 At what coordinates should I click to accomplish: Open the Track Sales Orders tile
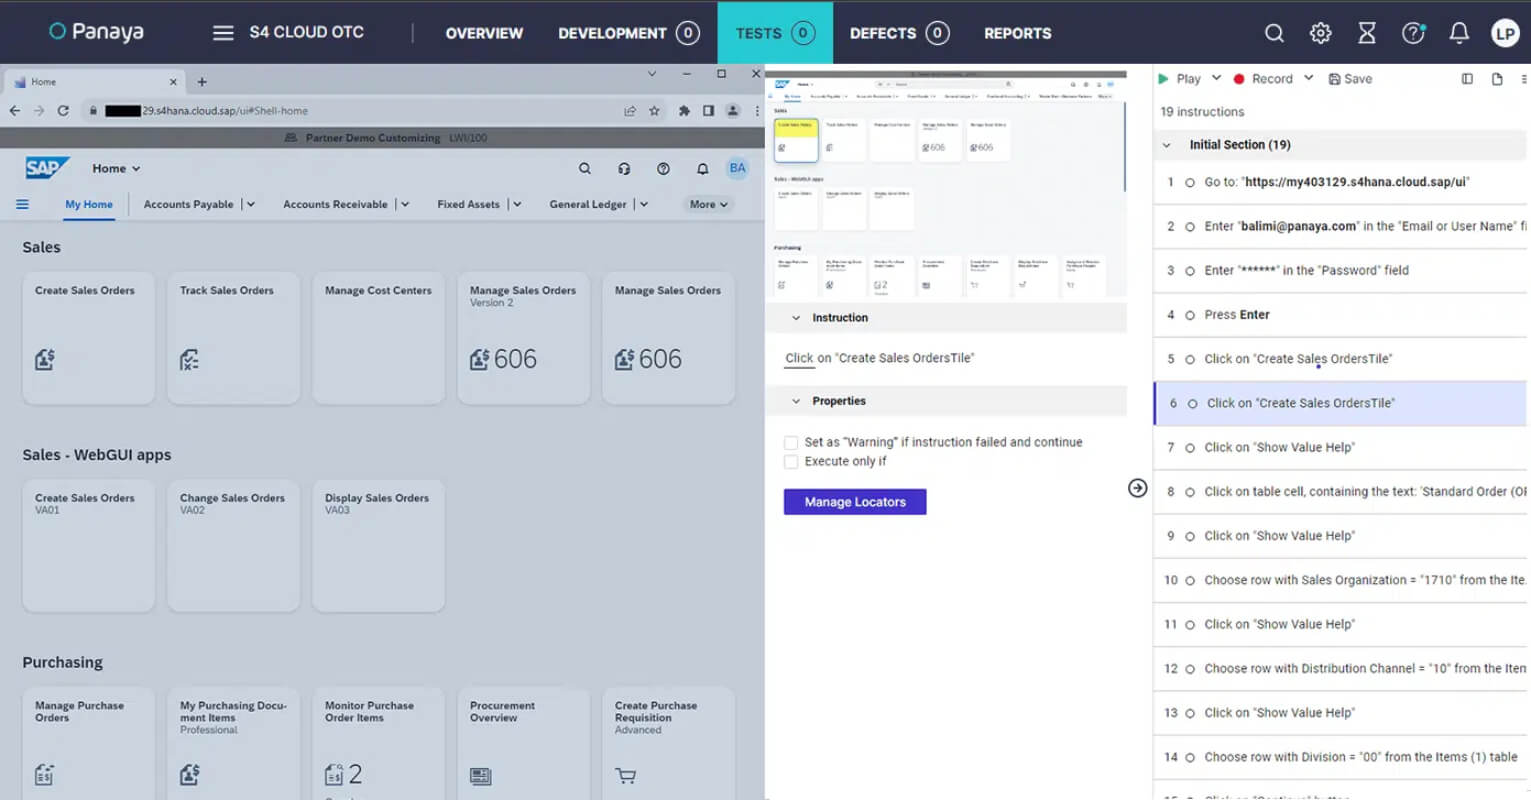[x=234, y=338]
